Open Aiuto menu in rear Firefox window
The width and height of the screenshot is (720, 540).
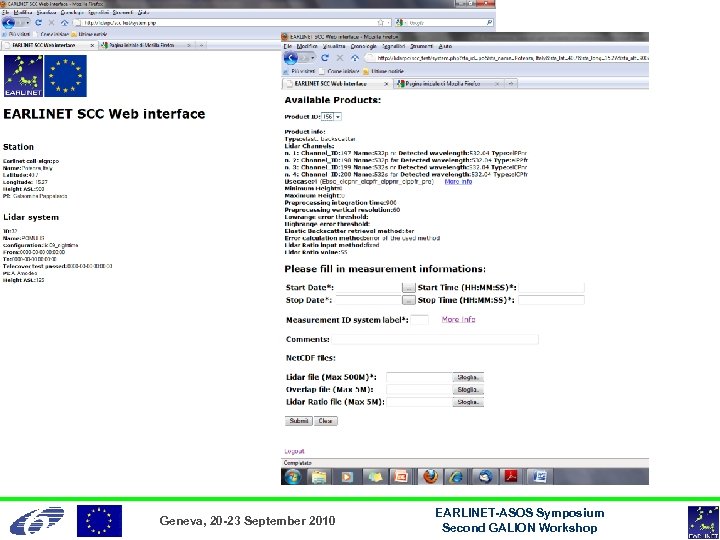[143, 12]
